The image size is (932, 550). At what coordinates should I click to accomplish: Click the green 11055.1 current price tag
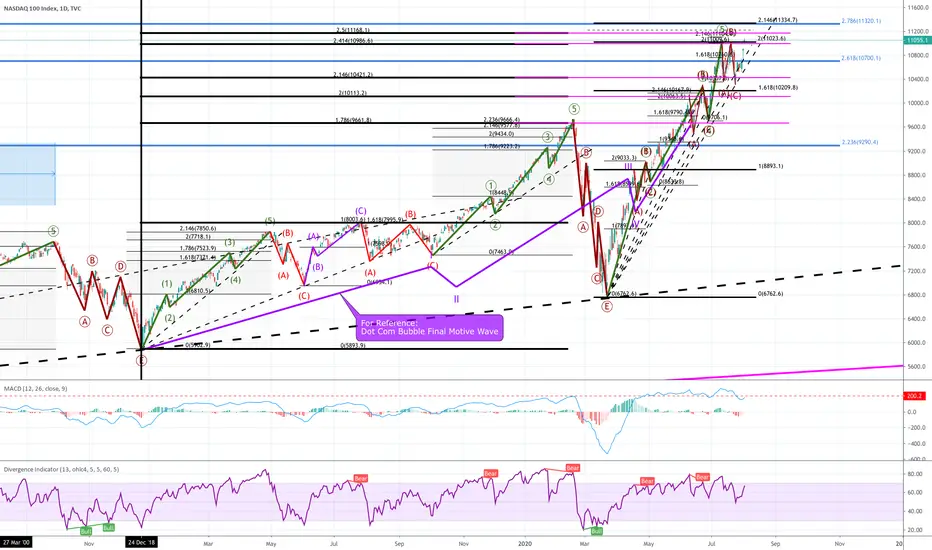click(x=917, y=40)
